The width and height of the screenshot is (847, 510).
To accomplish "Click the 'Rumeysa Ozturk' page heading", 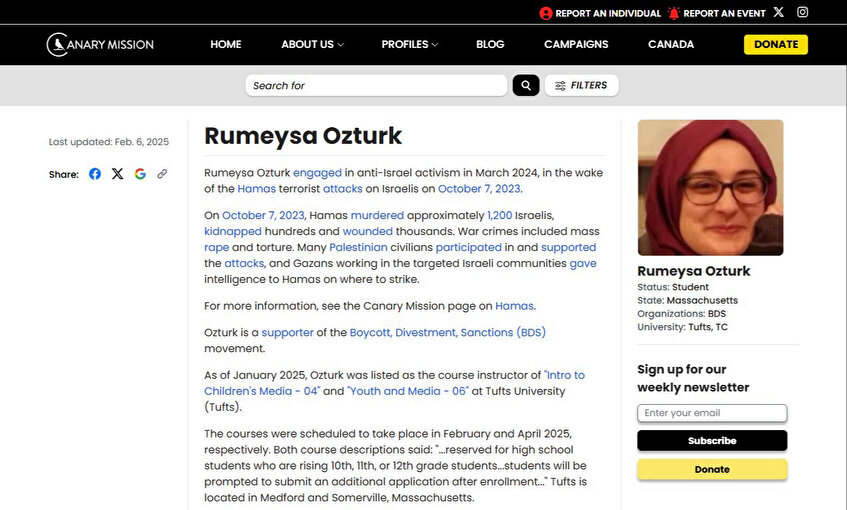I will (x=303, y=136).
